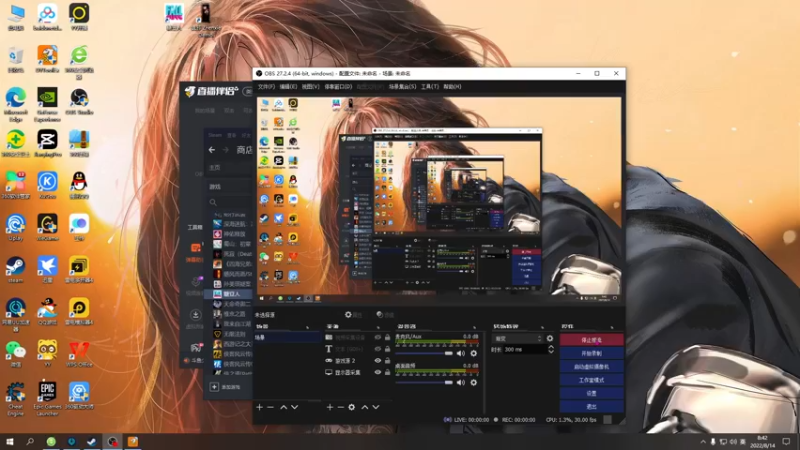This screenshot has height=450, width=800.
Task: Click the Steam icon in the taskbar
Action: (x=92, y=441)
